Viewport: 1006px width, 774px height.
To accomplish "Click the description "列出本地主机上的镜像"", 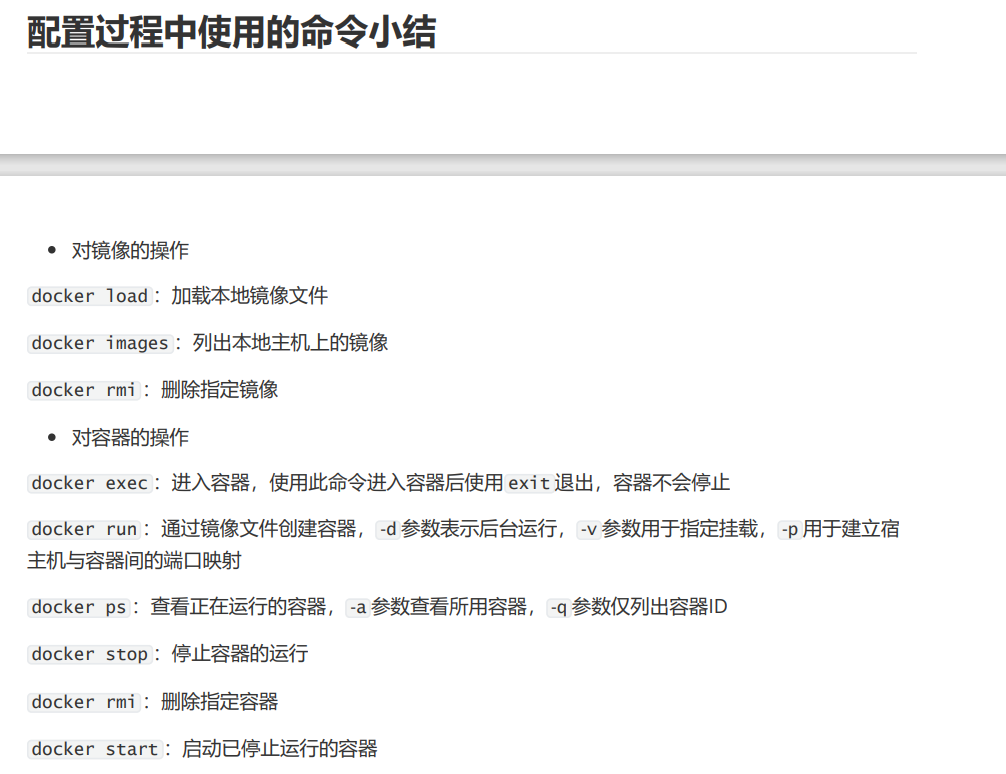I will click(291, 343).
